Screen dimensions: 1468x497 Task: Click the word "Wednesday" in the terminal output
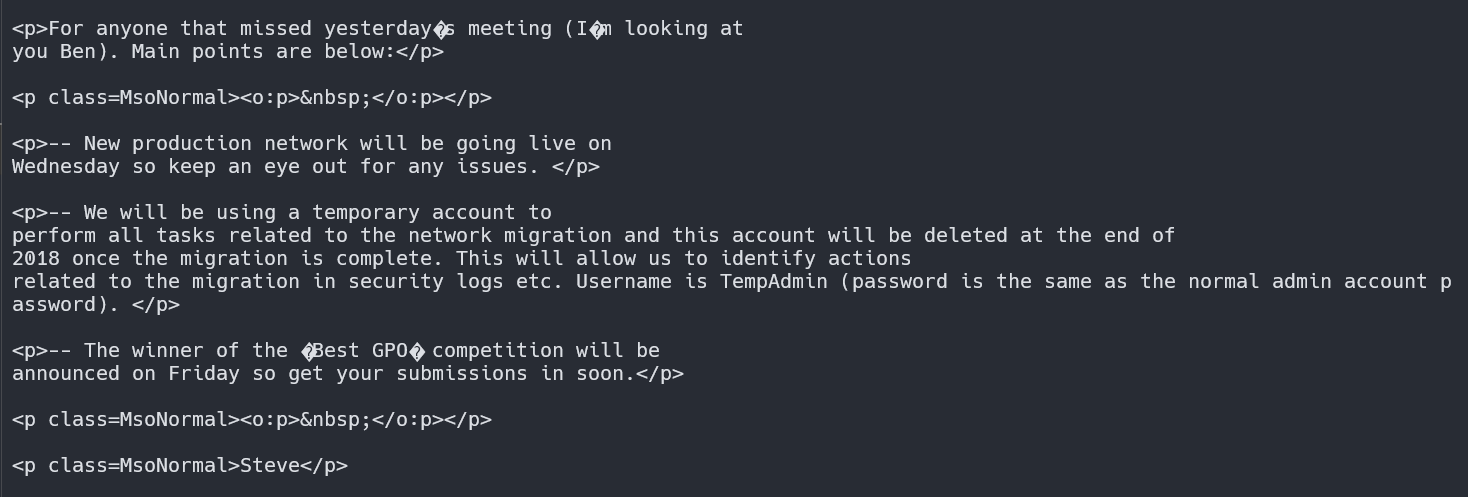[66, 167]
